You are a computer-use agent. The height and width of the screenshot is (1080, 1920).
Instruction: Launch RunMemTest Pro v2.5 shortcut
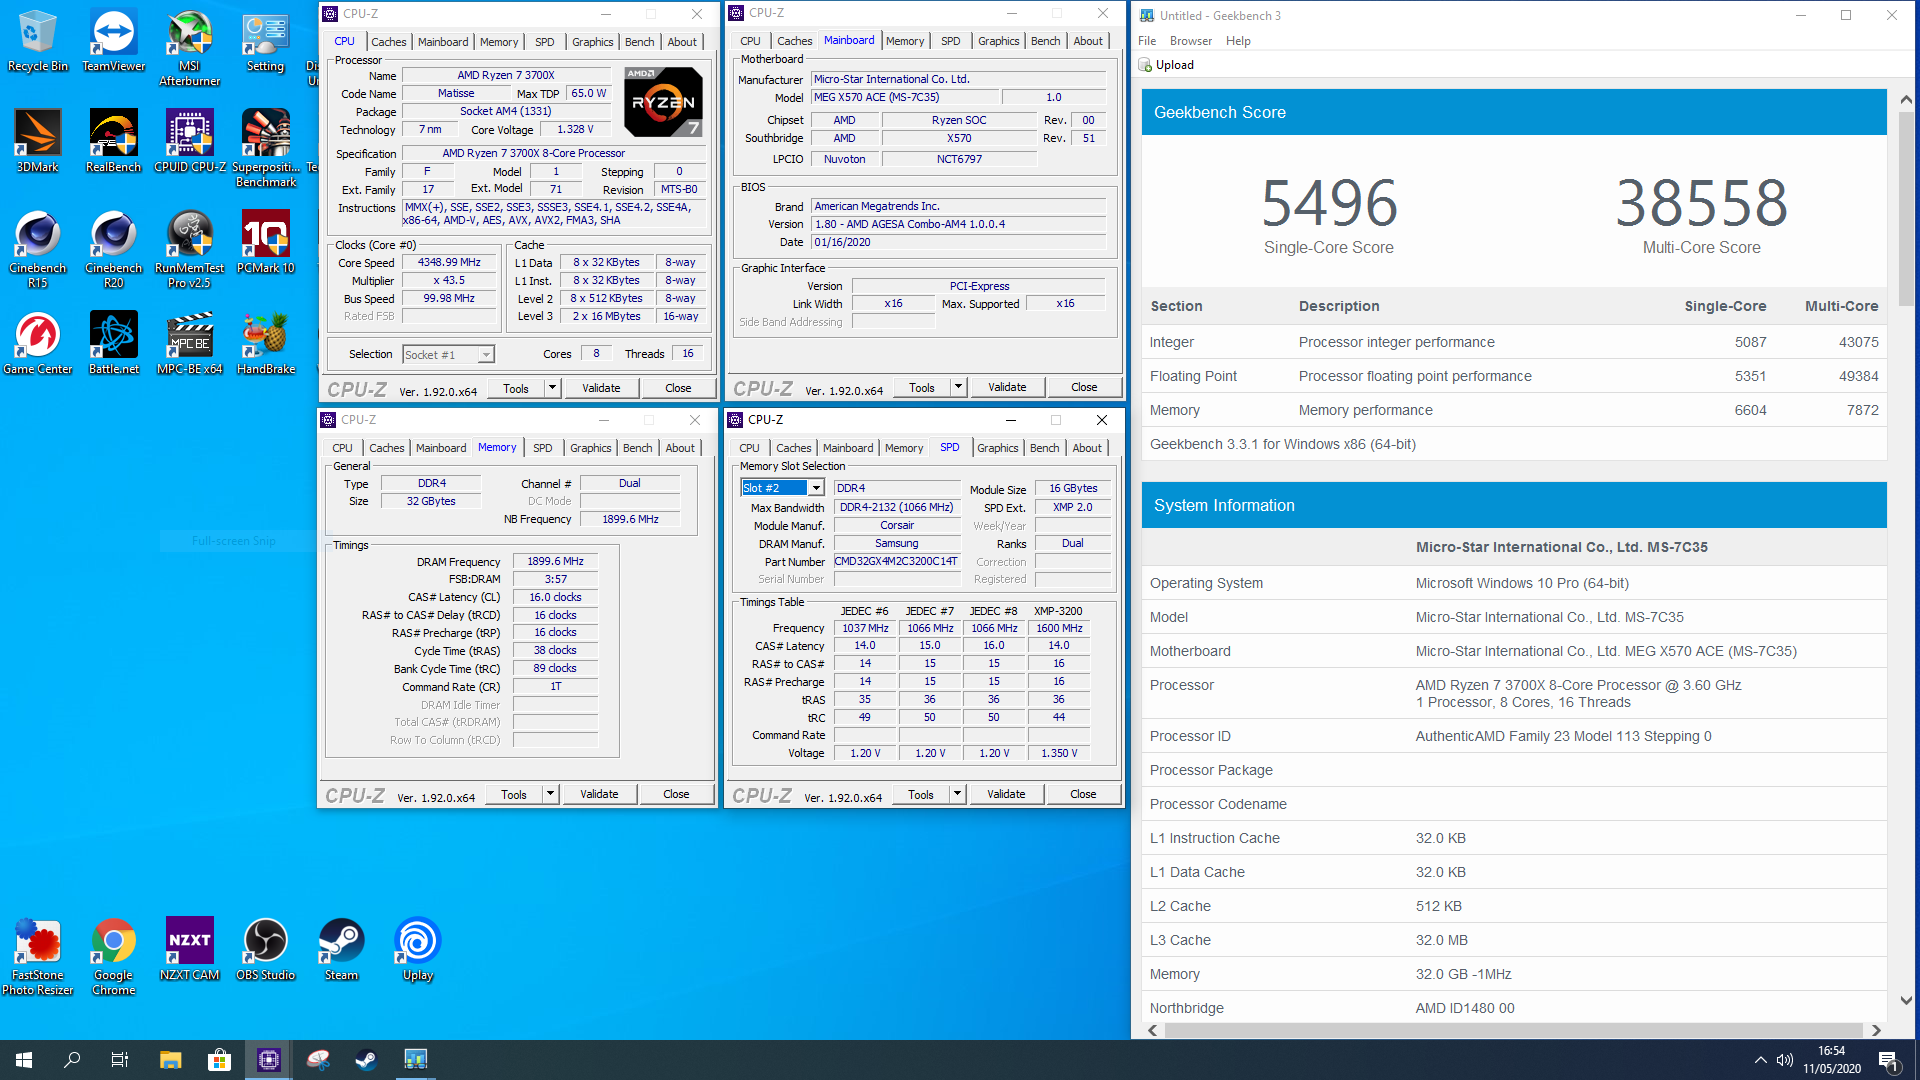click(x=189, y=249)
